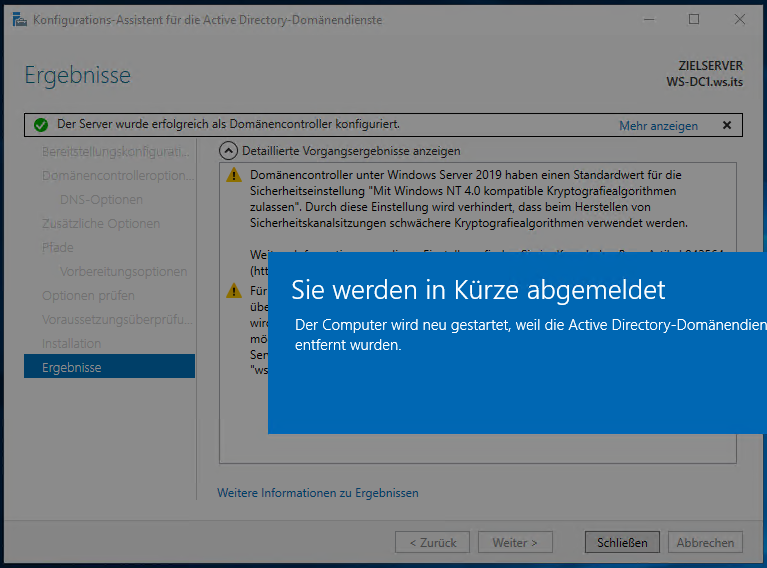
Task: Click the 'Schließen' button
Action: [622, 542]
